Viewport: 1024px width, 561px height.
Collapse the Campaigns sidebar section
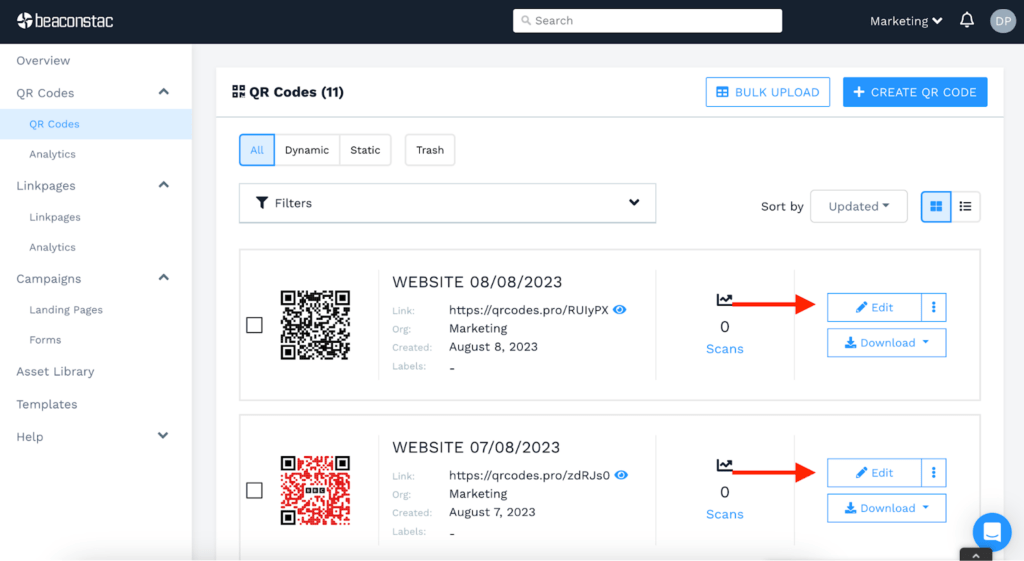click(x=163, y=278)
